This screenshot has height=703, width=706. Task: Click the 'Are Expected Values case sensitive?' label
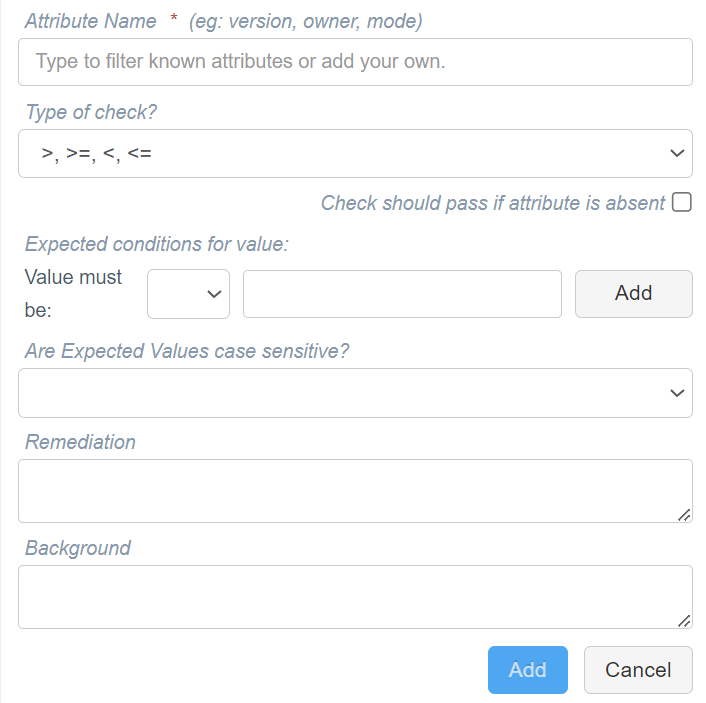187,351
